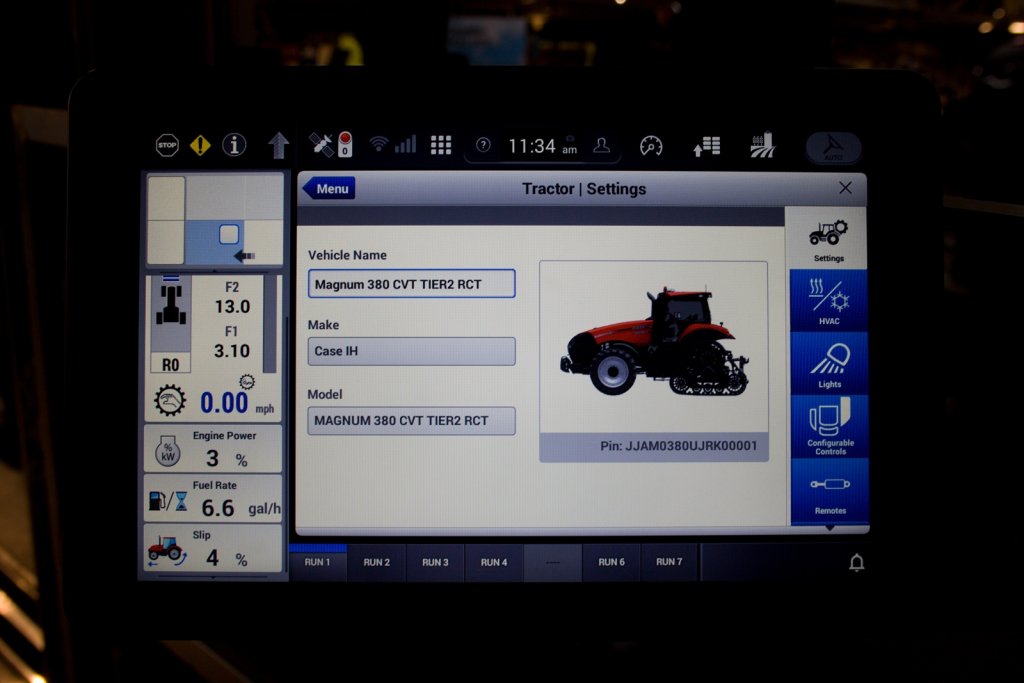The width and height of the screenshot is (1024, 683).
Task: Open the Configurable Controls tab
Action: [x=829, y=427]
